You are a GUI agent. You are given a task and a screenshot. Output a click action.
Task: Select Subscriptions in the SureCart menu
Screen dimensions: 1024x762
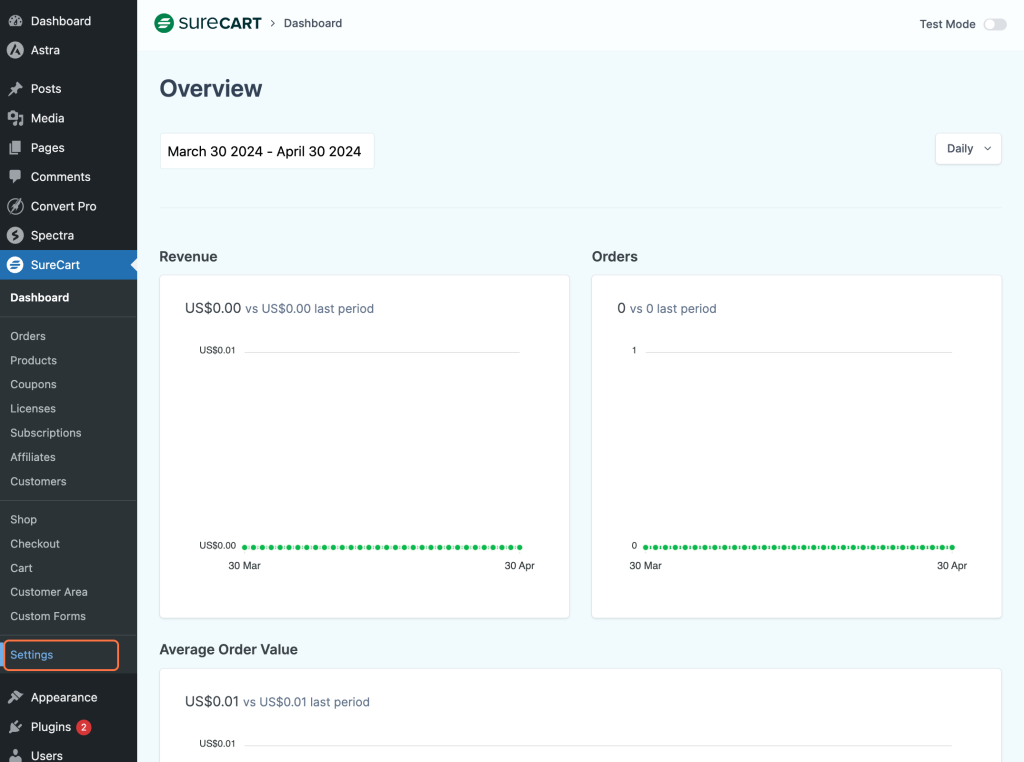pyautogui.click(x=46, y=433)
